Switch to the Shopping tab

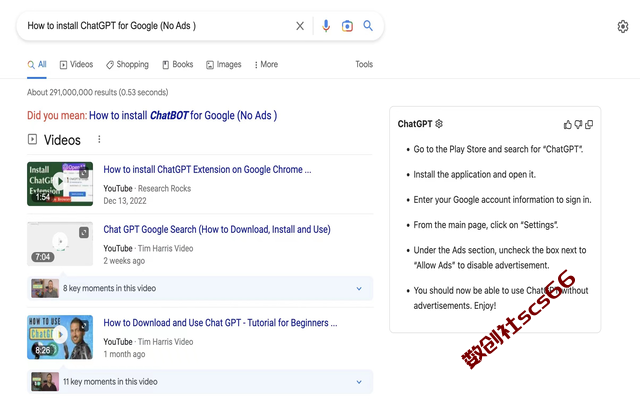coord(127,64)
